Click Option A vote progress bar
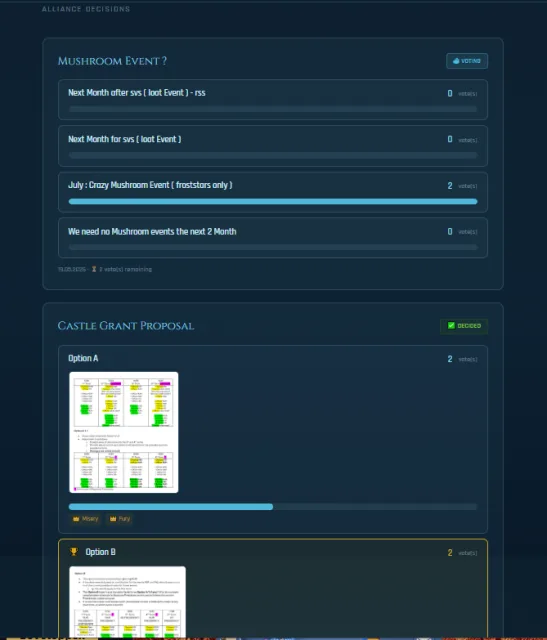This screenshot has width=547, height=640. point(273,507)
